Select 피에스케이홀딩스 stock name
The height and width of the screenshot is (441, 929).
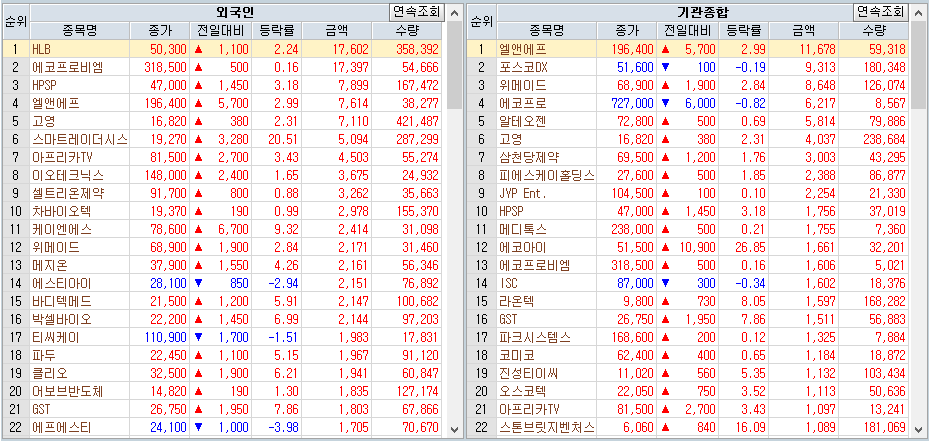pos(546,175)
